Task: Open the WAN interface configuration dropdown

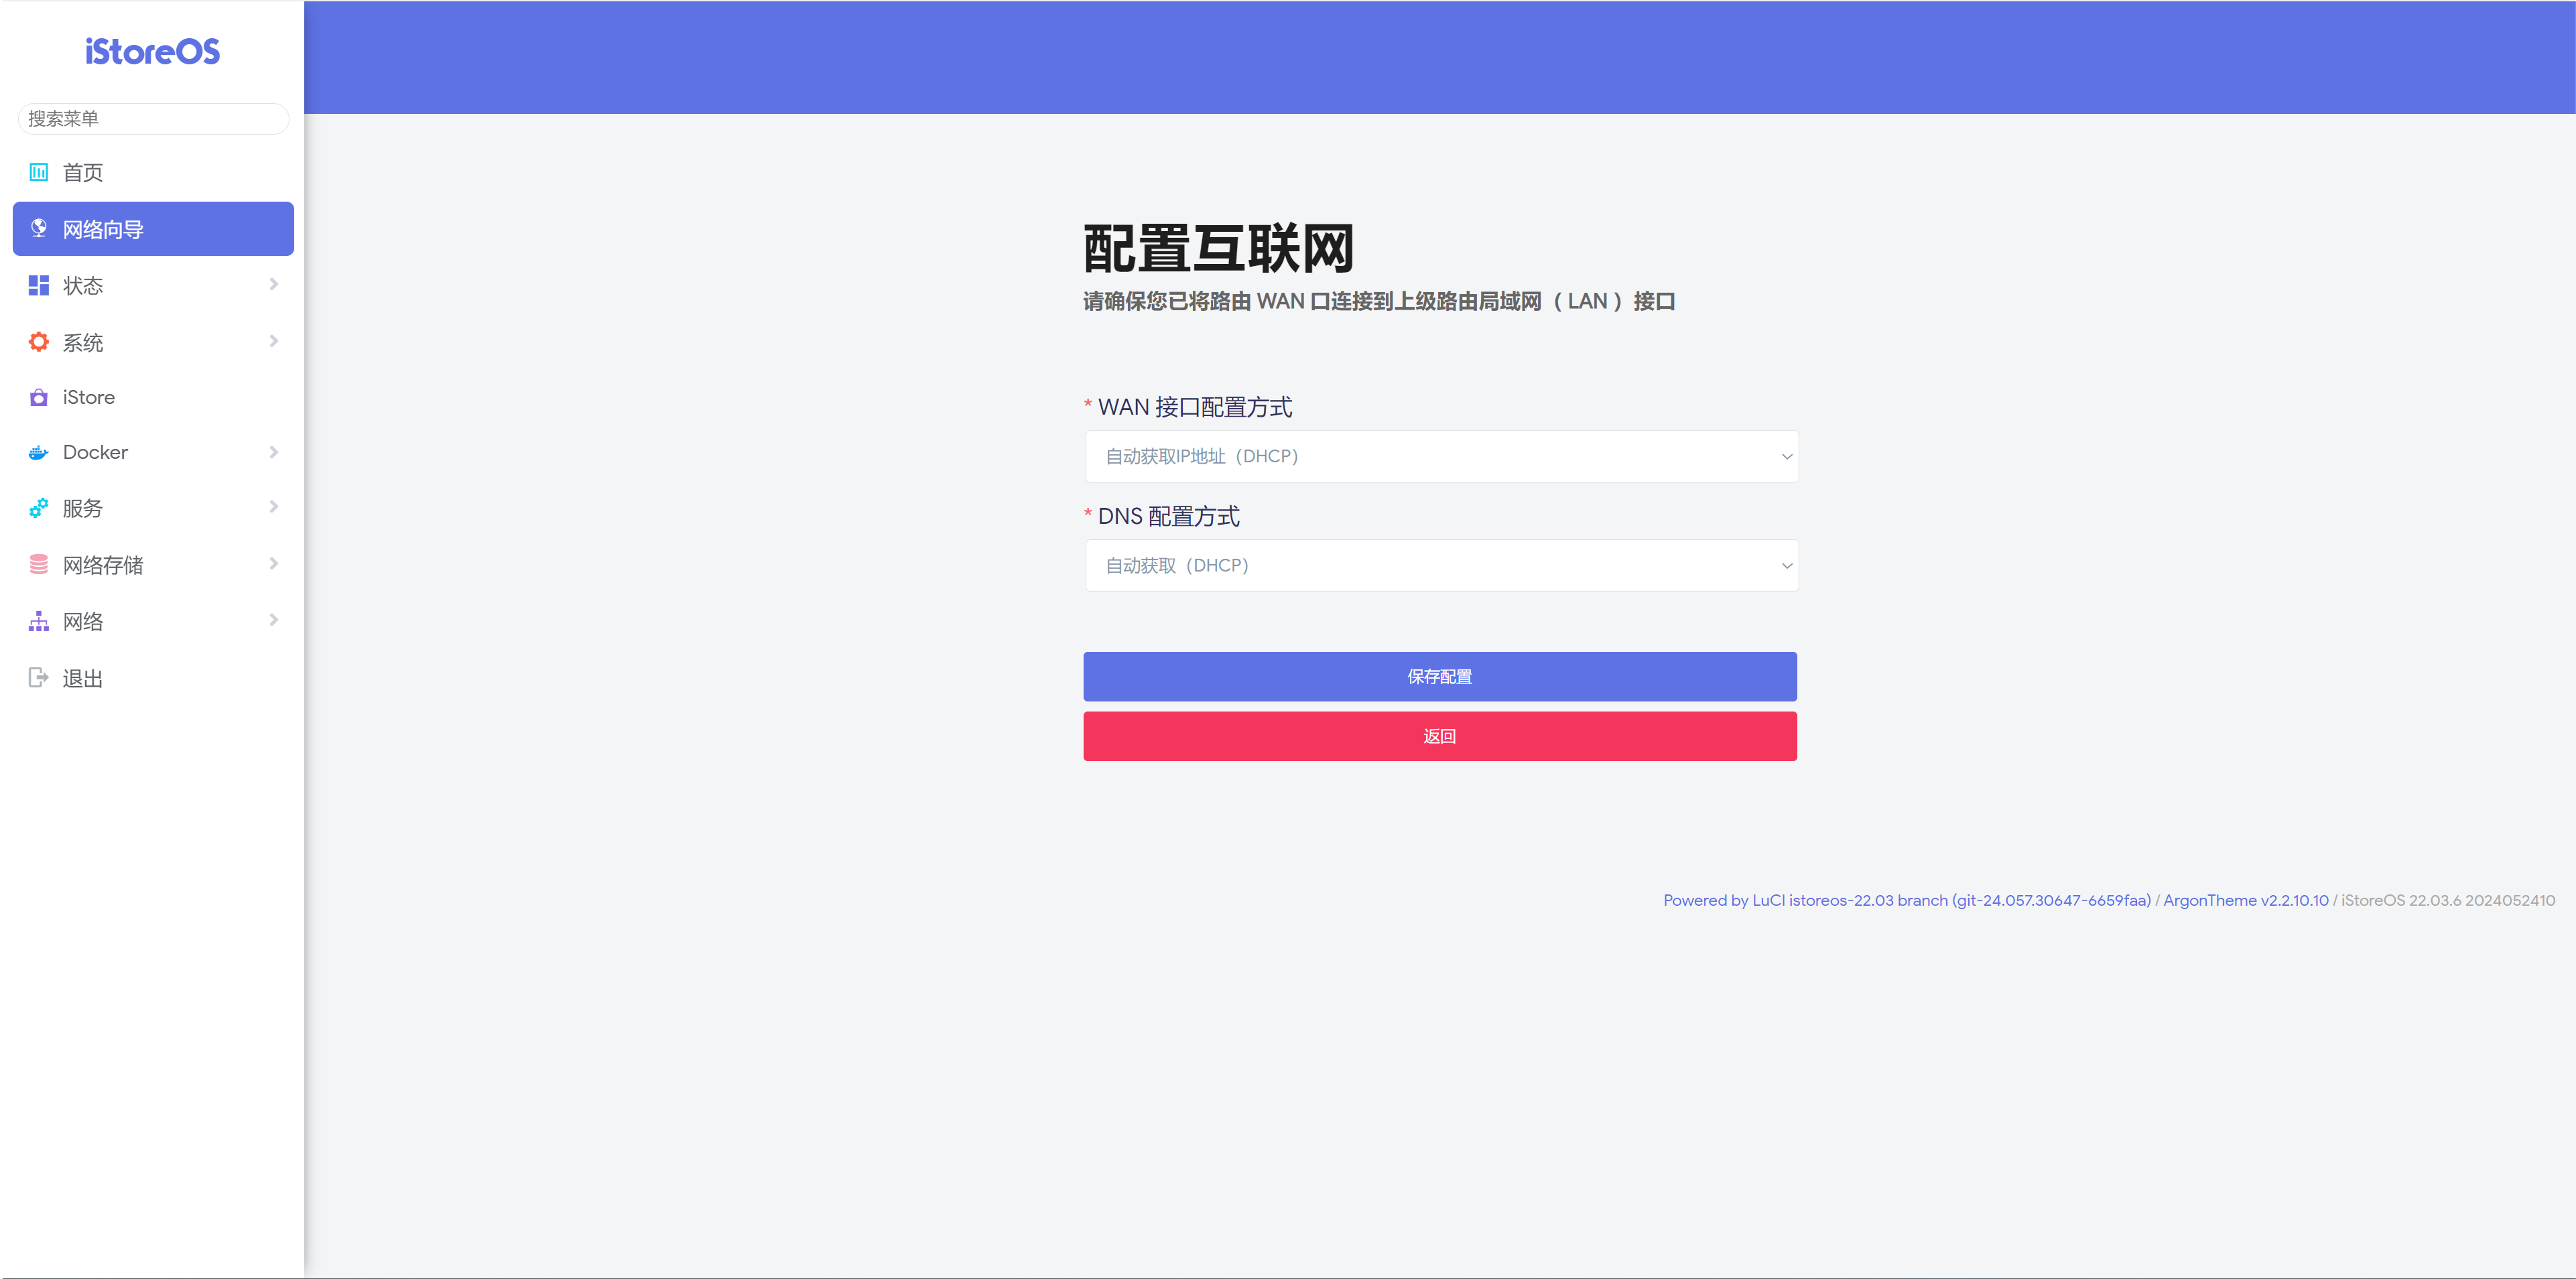Action: [1441, 456]
